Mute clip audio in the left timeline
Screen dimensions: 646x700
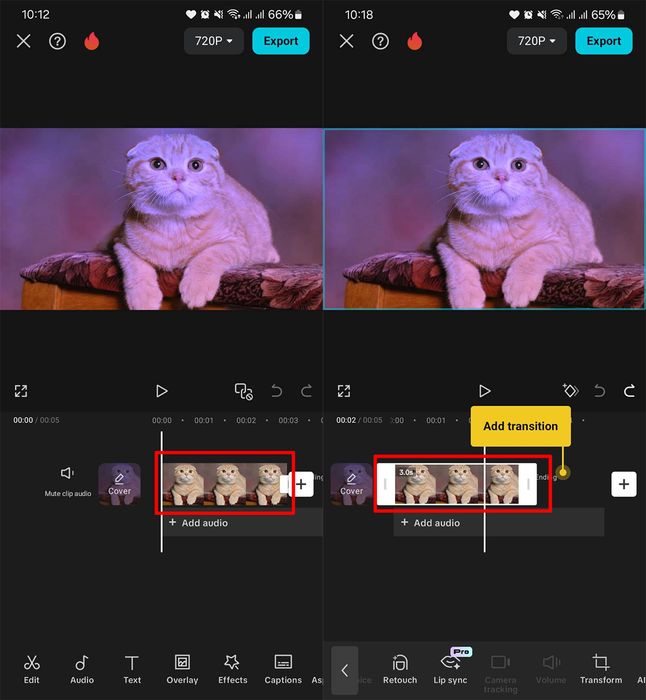67,481
